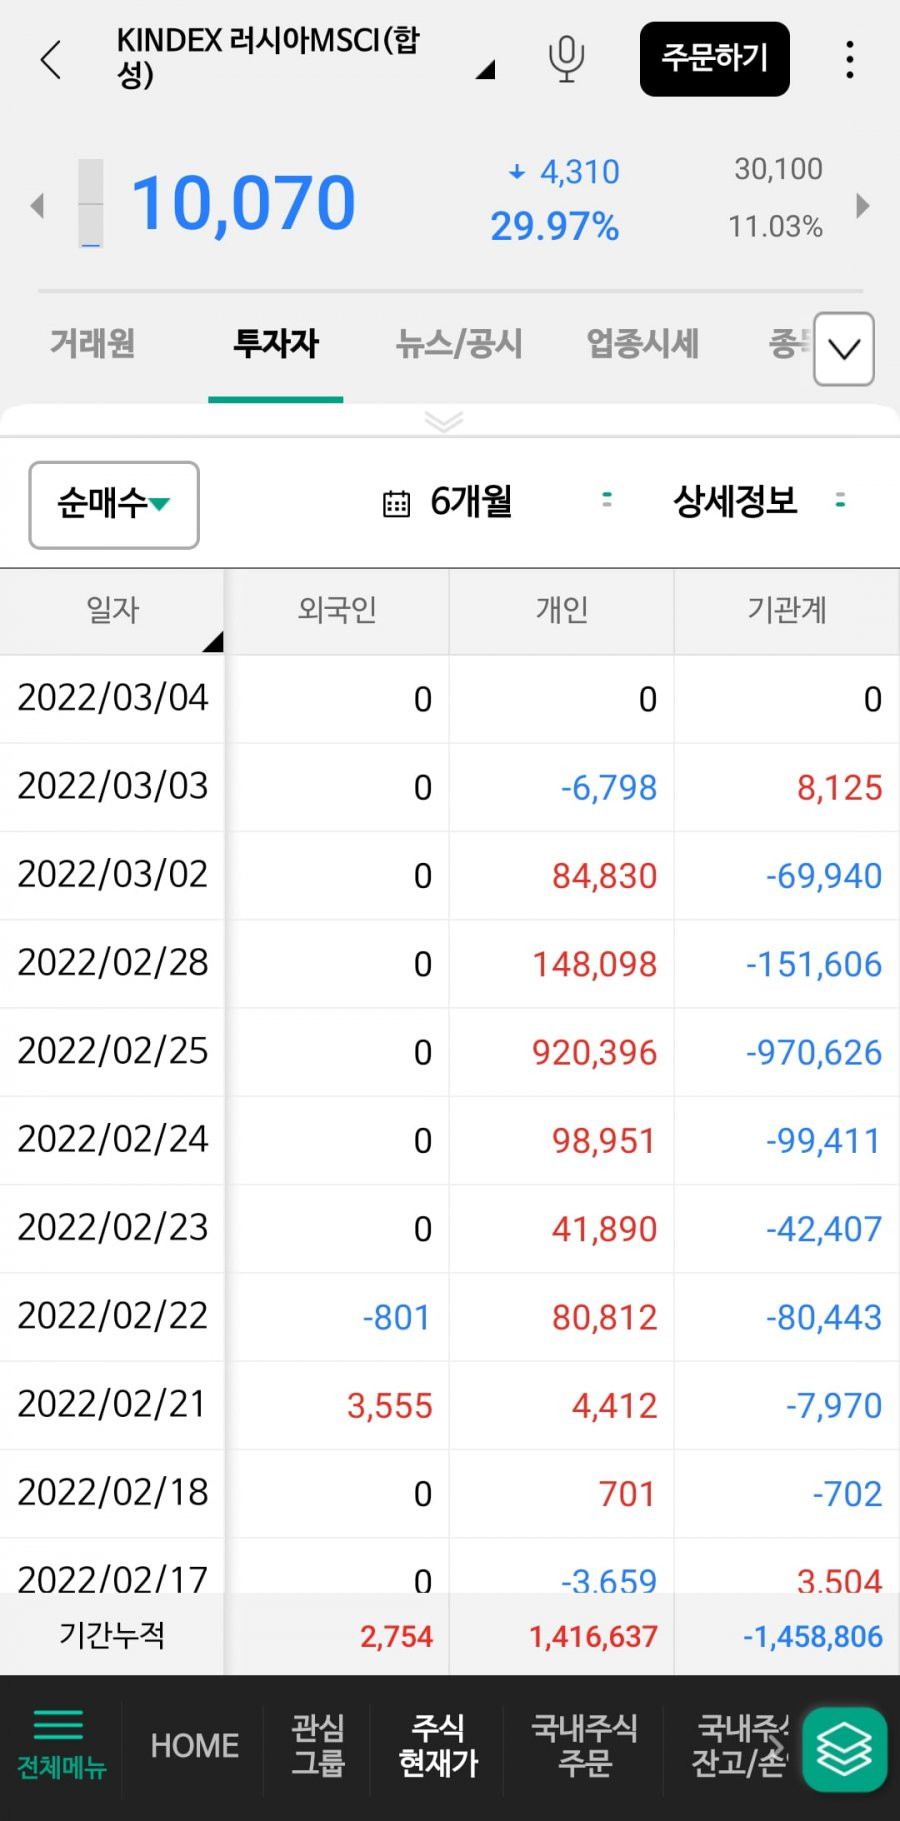Tap the back arrow icon
The width and height of the screenshot is (900, 1821).
click(51, 59)
